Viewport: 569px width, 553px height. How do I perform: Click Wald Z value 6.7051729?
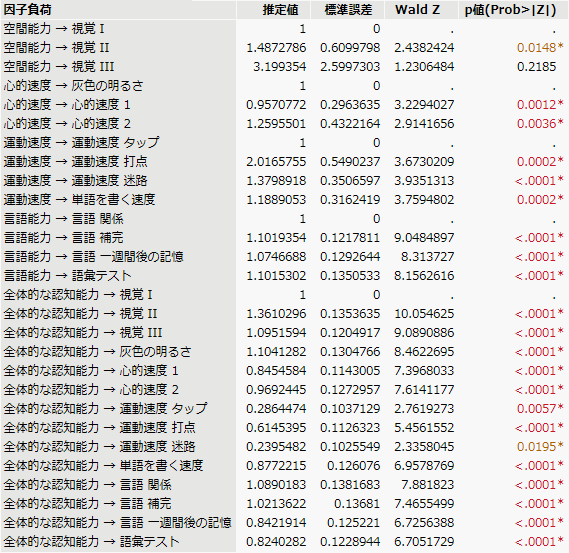point(424,541)
